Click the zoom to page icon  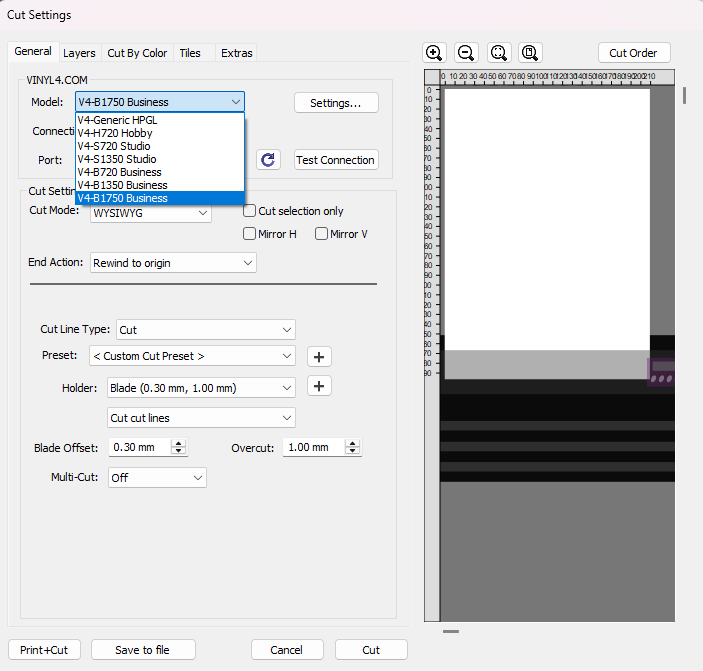530,53
